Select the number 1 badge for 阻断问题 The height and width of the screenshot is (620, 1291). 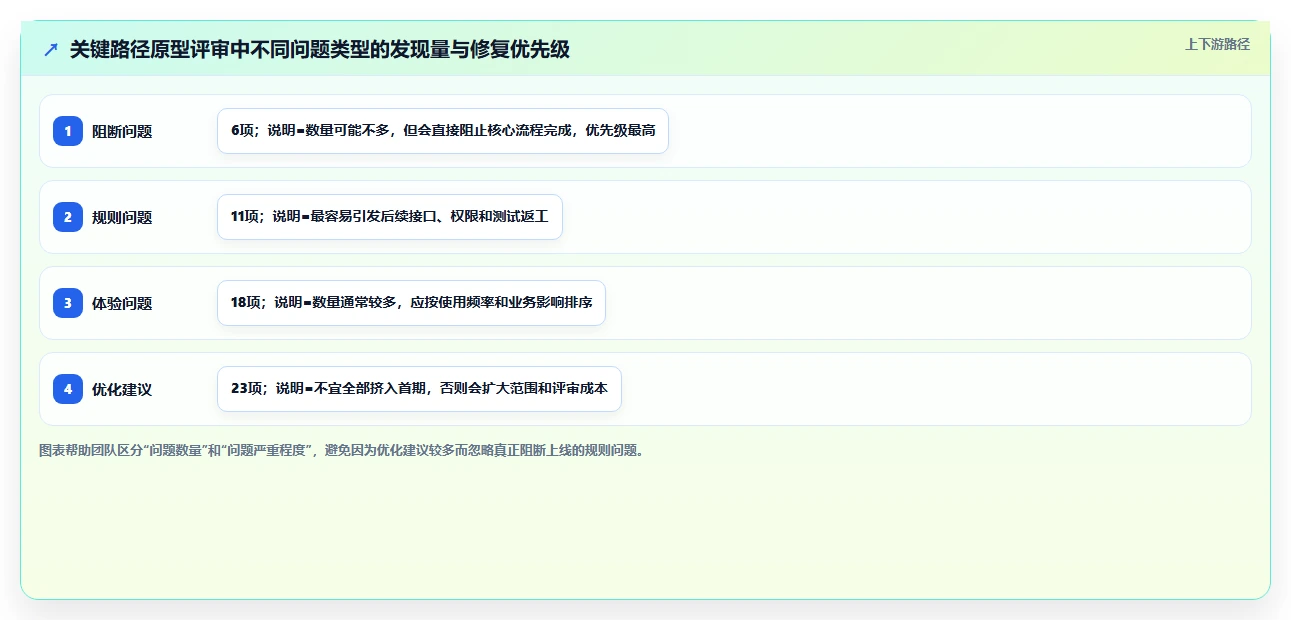coord(68,131)
